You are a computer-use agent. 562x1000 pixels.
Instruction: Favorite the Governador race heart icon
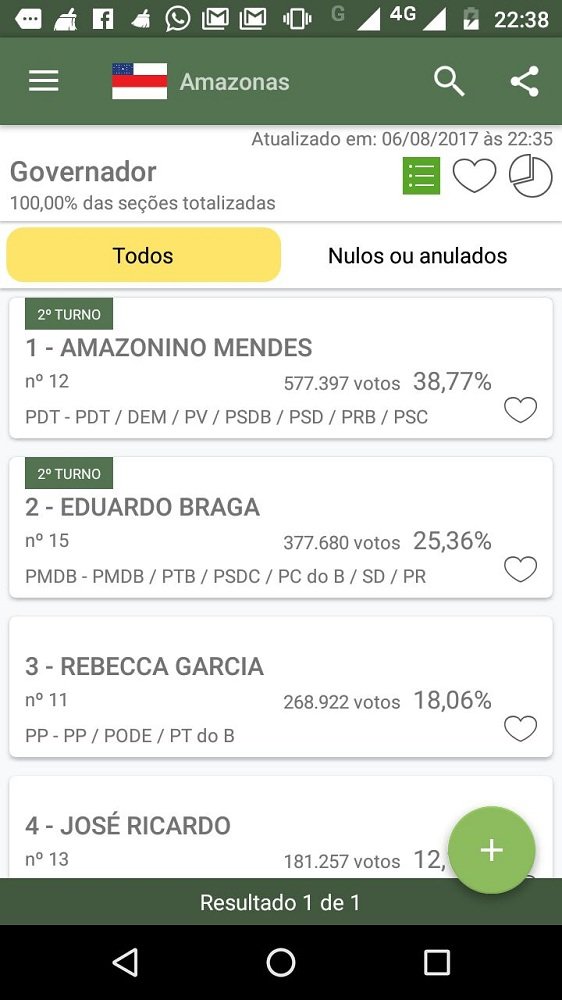pyautogui.click(x=474, y=175)
